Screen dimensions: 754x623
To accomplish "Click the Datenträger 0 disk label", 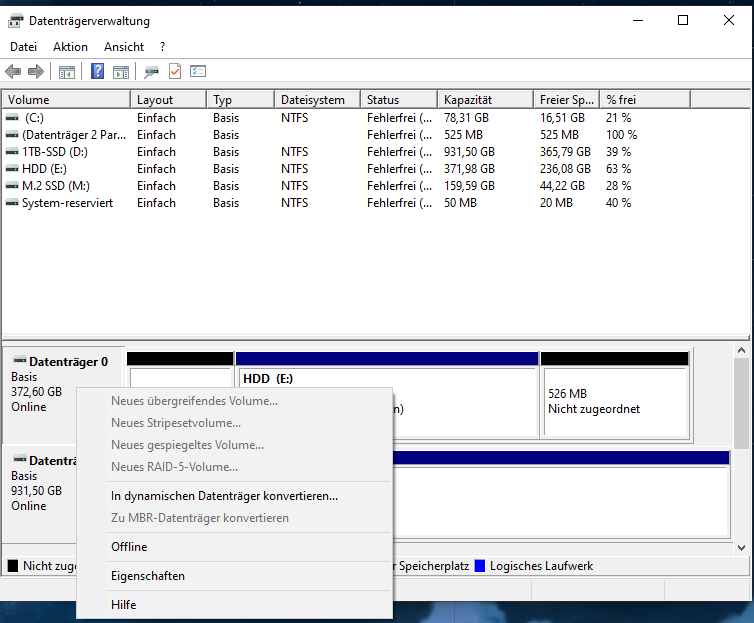I will click(68, 361).
